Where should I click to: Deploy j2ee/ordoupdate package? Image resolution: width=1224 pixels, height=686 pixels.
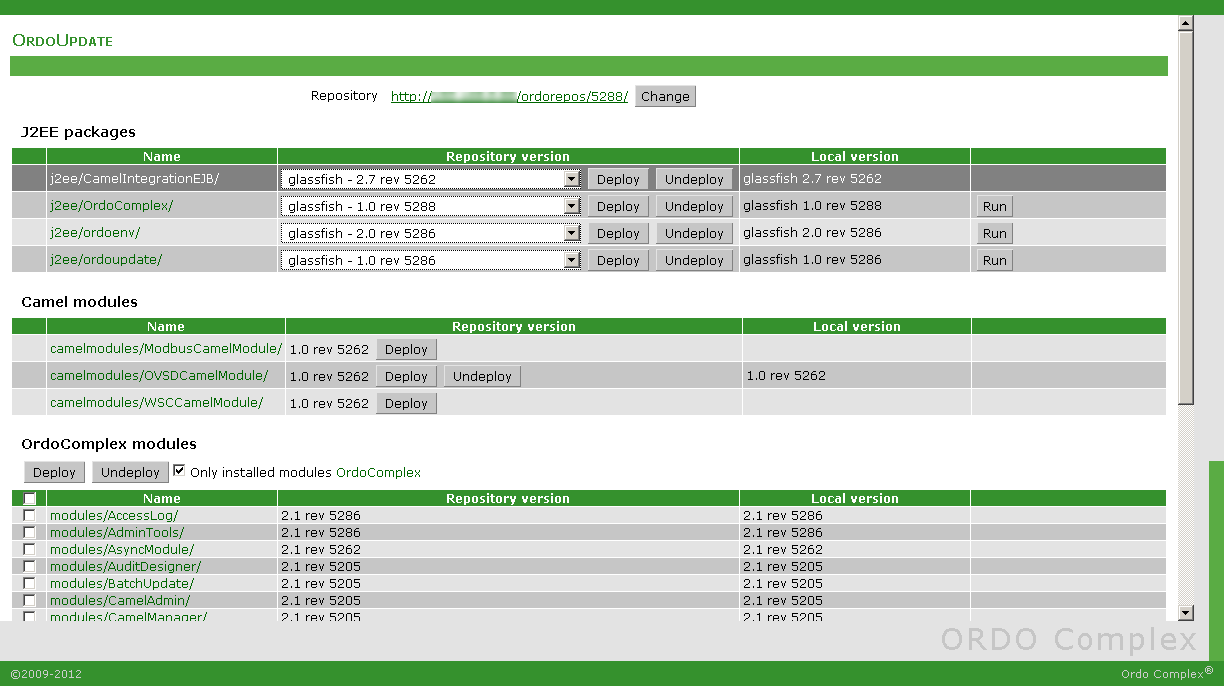tap(618, 260)
